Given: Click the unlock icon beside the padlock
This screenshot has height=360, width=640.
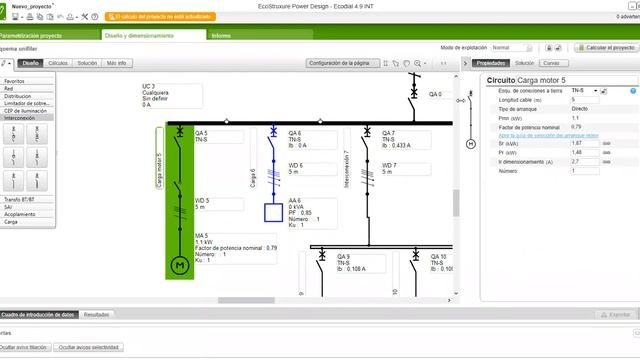Looking at the screenshot, I should pos(558,48).
